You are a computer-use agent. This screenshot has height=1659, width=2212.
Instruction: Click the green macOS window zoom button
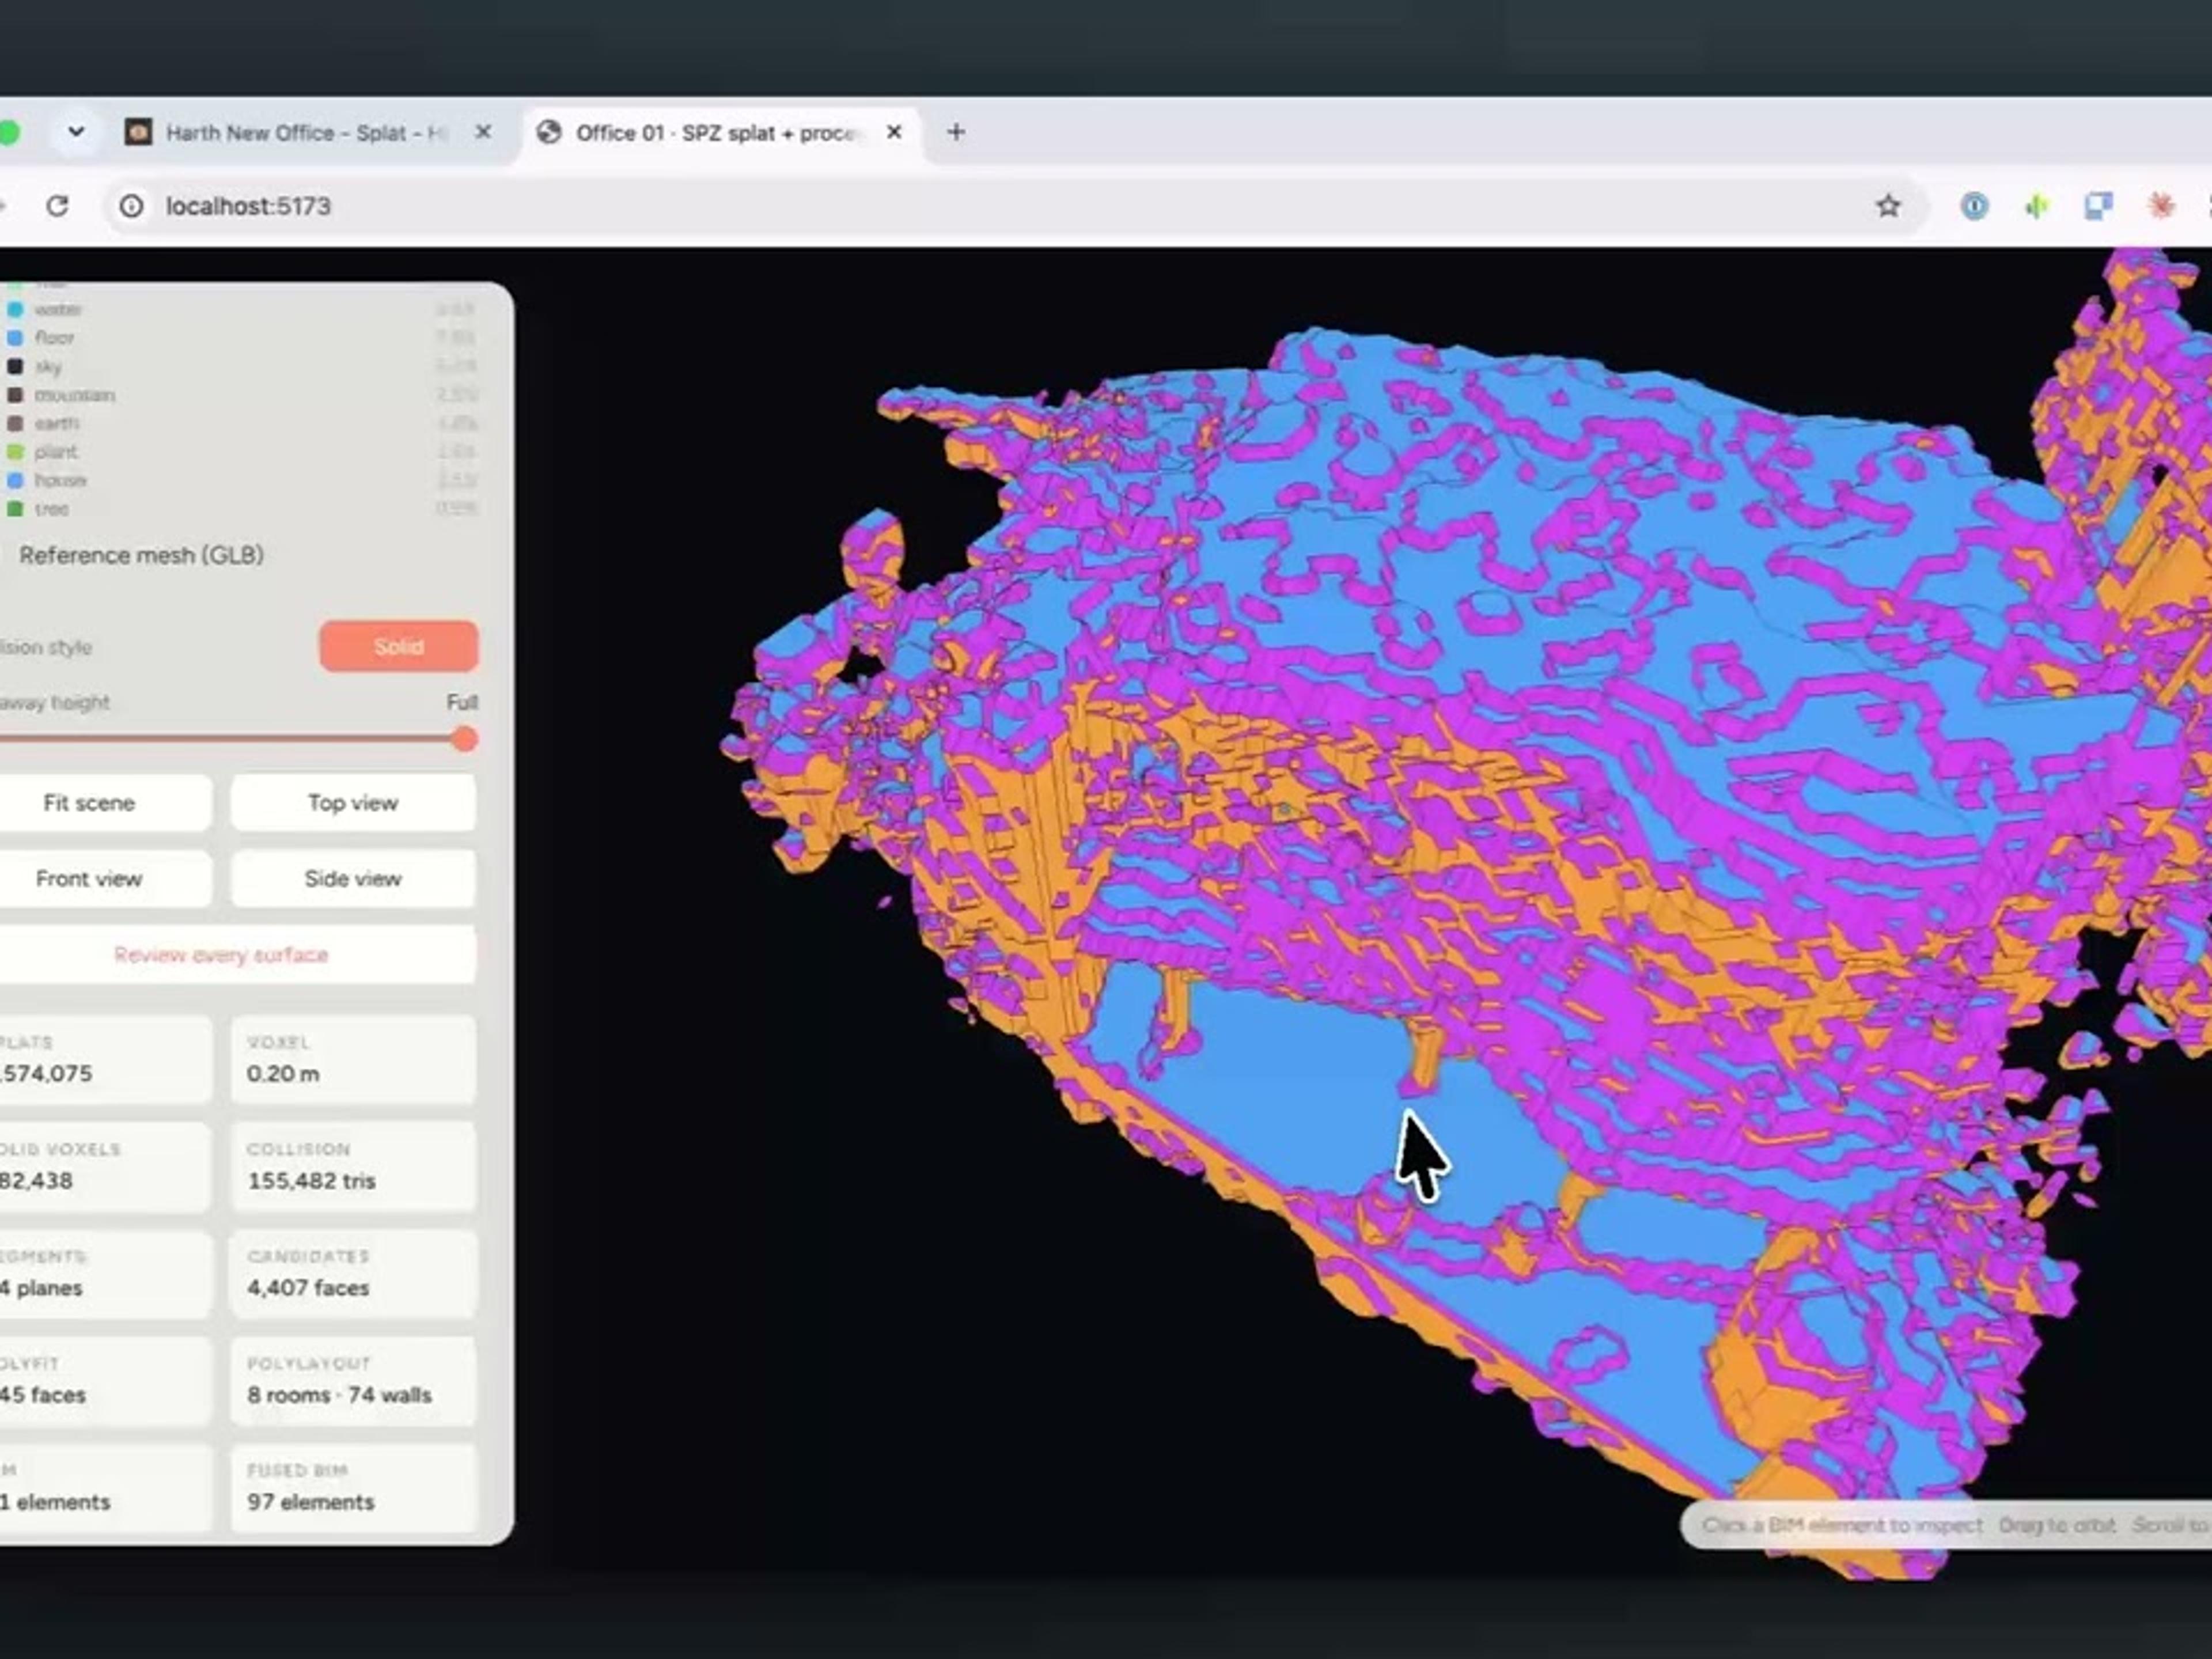coord(8,132)
